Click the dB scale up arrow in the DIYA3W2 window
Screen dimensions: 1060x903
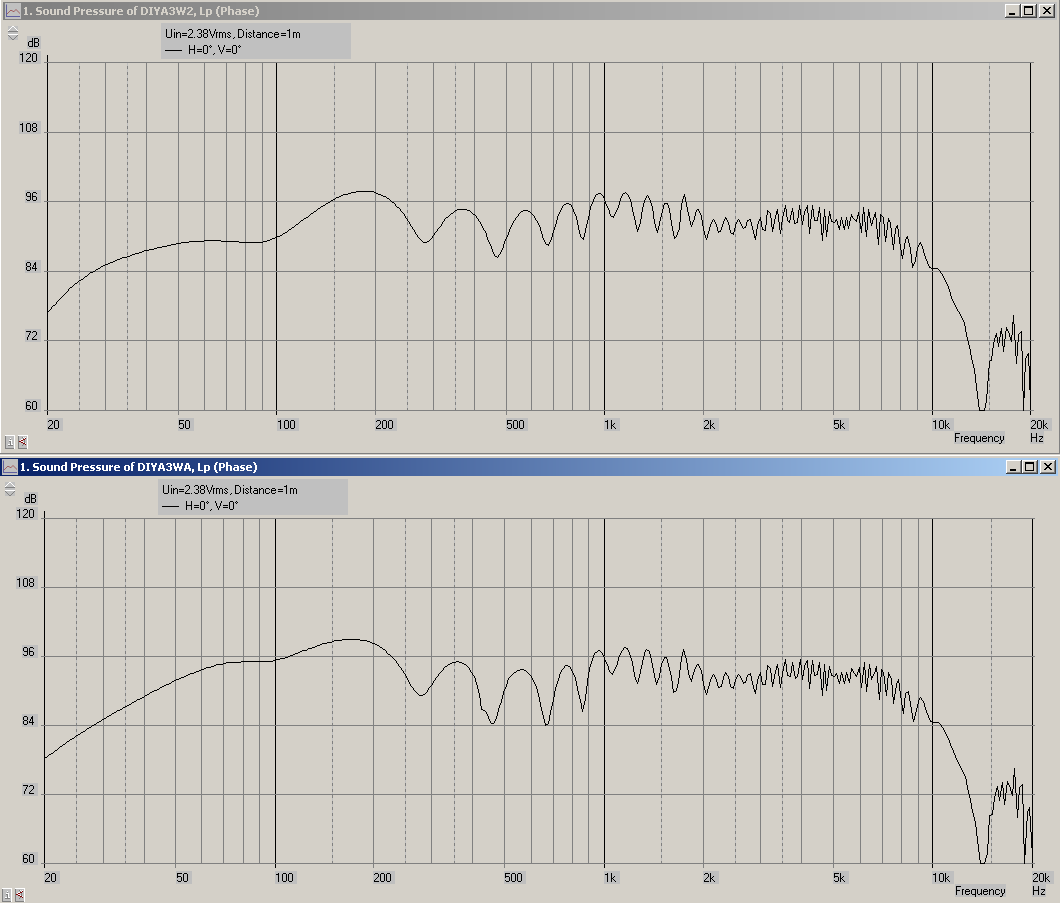coord(13,29)
